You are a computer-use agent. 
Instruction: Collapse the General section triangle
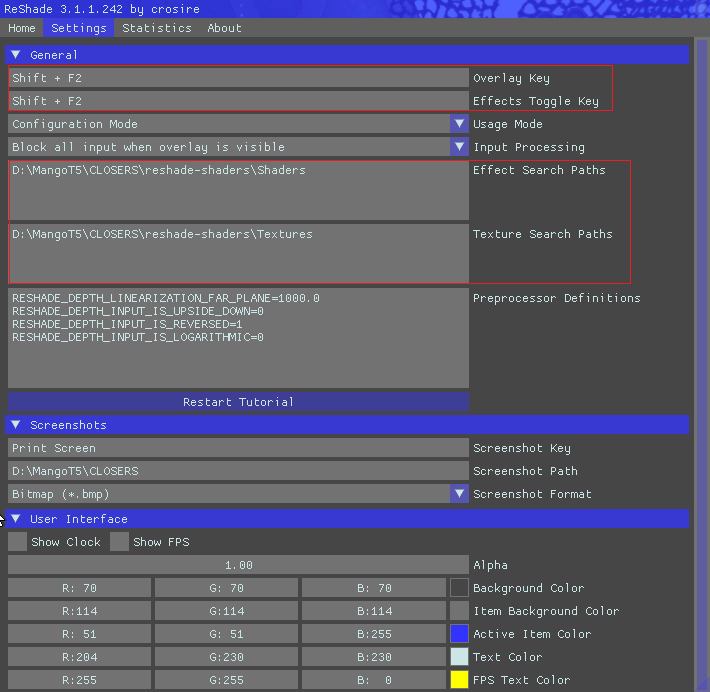pyautogui.click(x=16, y=55)
